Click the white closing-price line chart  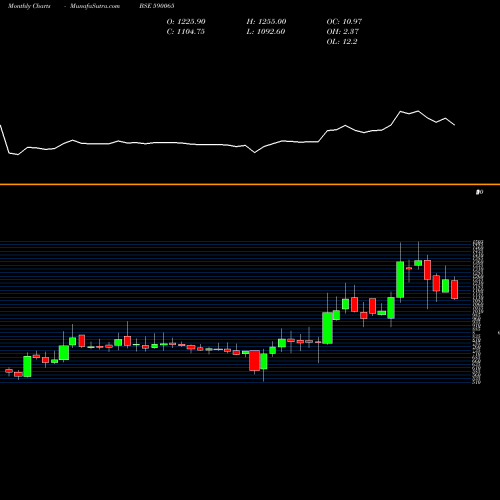227,133
